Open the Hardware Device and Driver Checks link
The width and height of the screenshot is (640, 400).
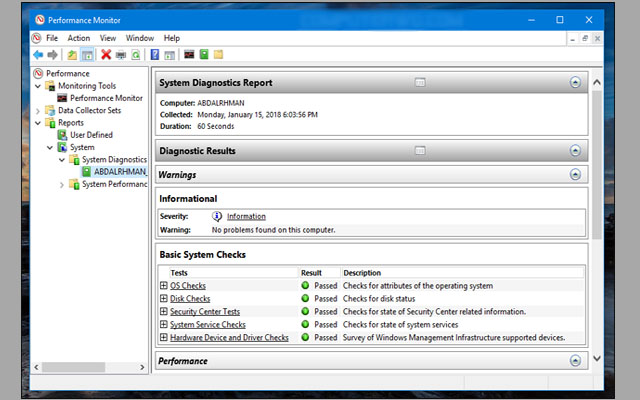tap(229, 338)
